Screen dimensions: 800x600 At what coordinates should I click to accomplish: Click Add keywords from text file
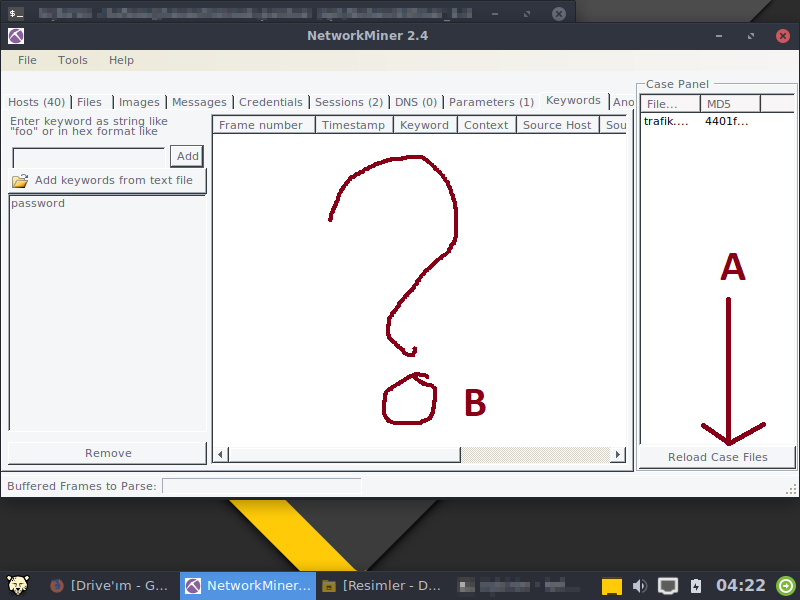107,180
